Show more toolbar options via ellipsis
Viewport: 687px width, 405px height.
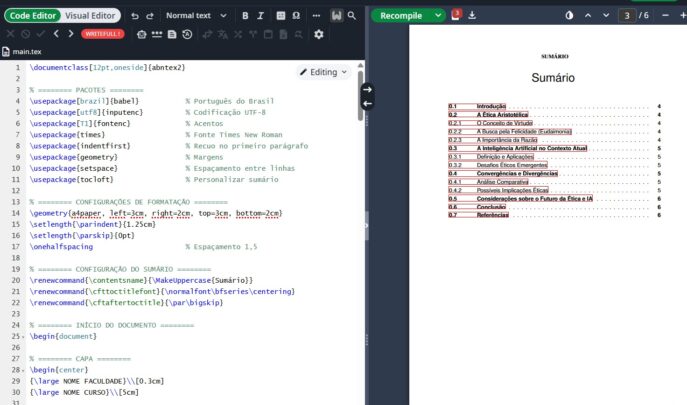[x=317, y=16]
